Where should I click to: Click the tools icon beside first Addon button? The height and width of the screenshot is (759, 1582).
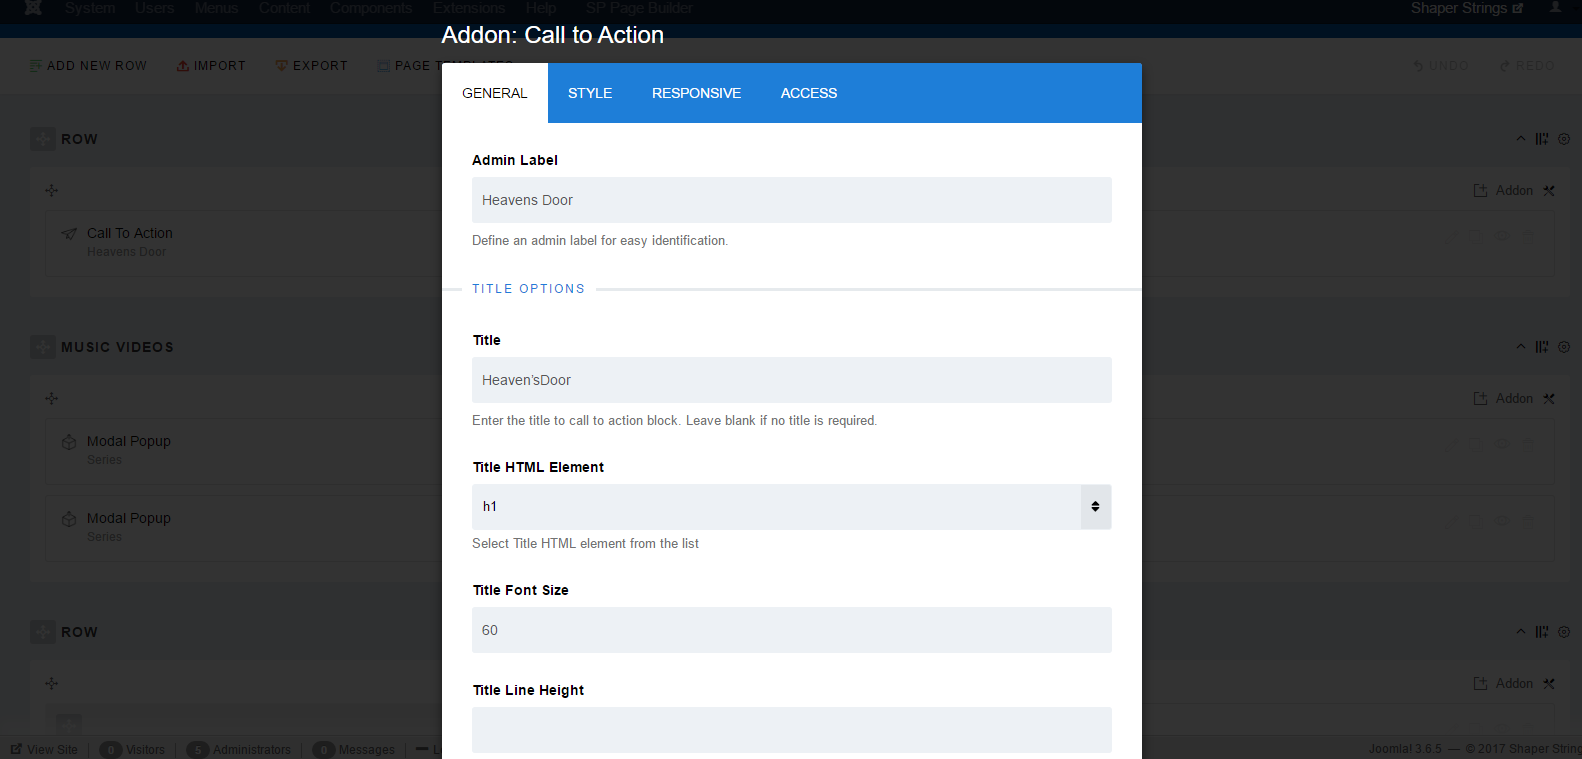(1549, 191)
